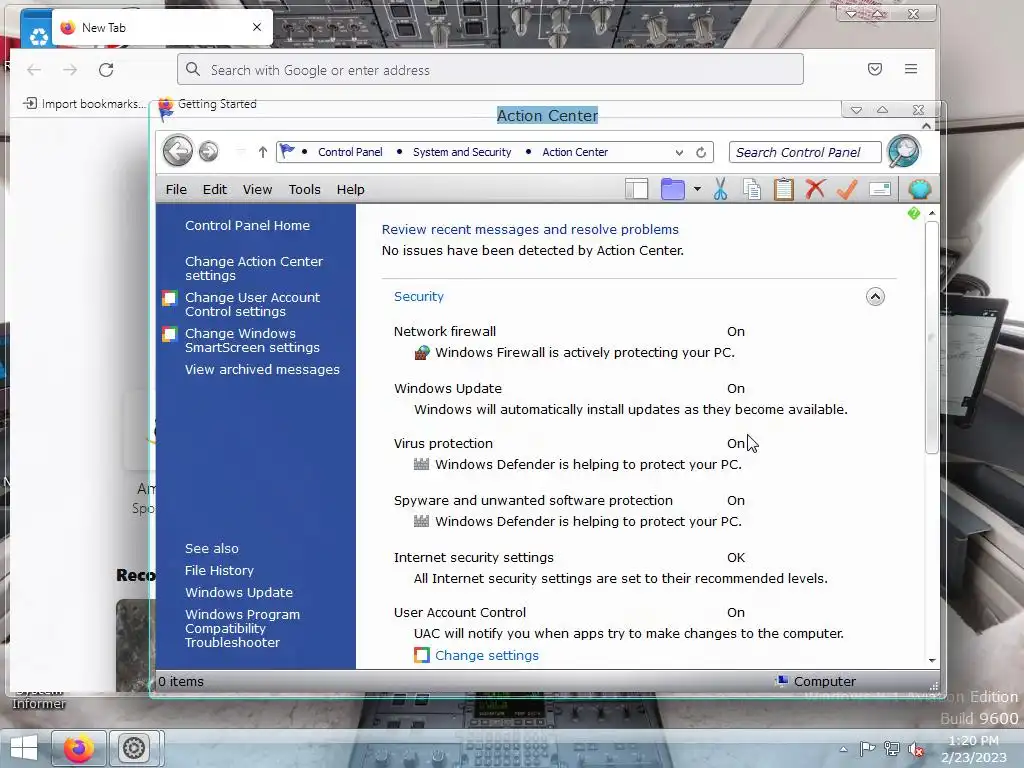Click the envelope Properties toolbar icon
This screenshot has height=768, width=1024.
click(880, 189)
